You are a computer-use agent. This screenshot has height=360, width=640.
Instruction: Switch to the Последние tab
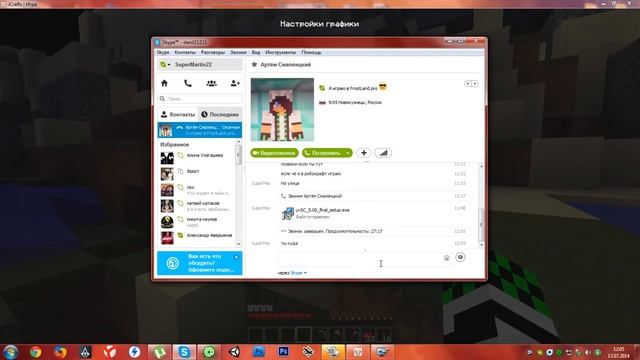tap(220, 115)
